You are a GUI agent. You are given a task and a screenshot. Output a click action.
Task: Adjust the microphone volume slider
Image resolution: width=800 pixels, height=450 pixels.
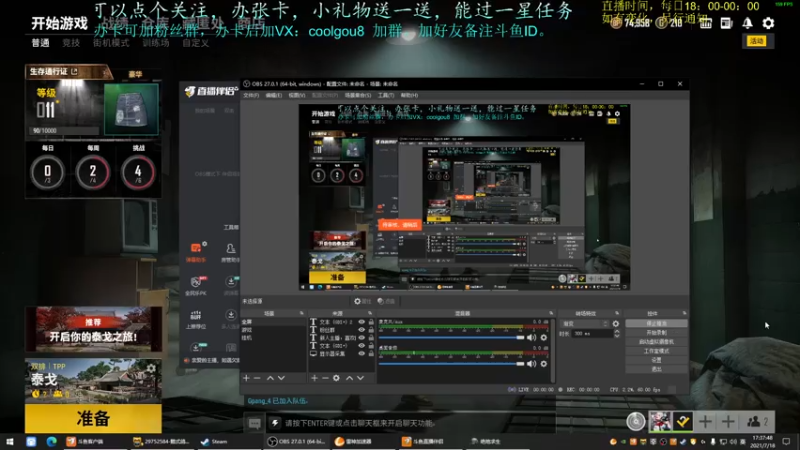(x=452, y=337)
